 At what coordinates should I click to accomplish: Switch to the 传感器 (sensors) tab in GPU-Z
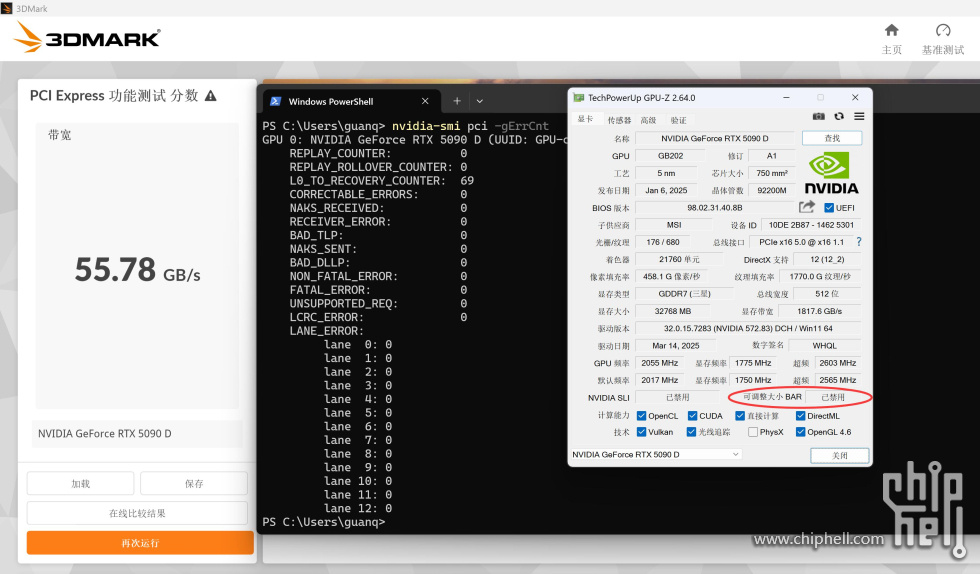(x=619, y=120)
